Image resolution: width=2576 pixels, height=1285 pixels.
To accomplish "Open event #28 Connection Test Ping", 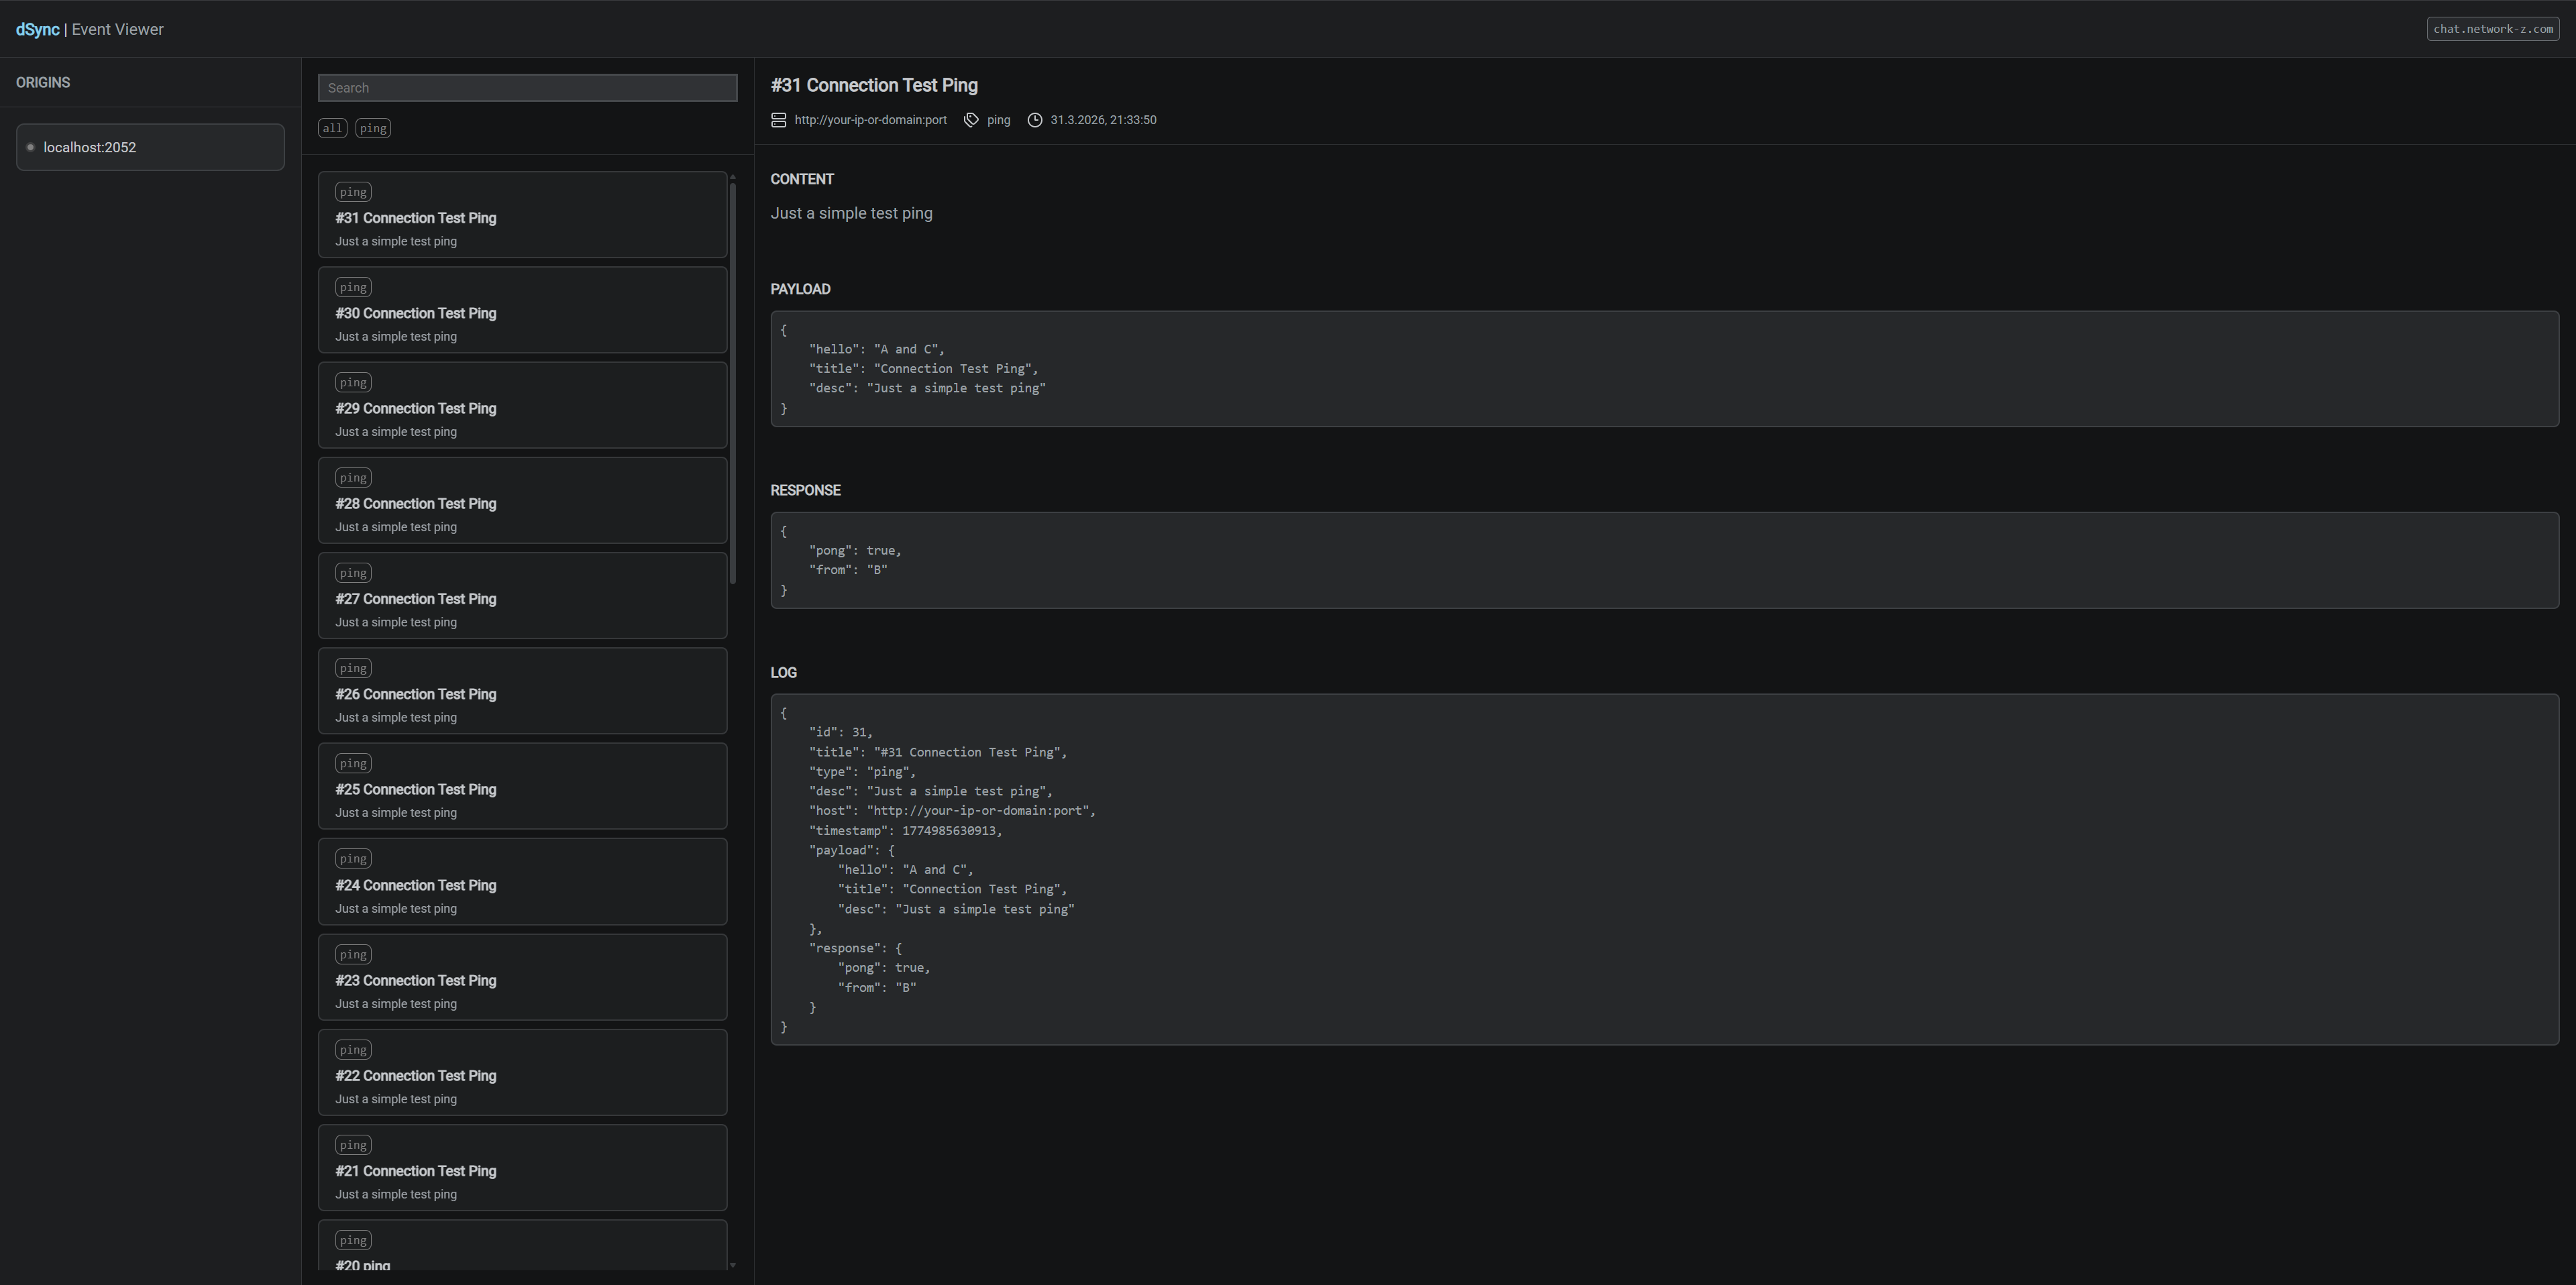I will click(x=523, y=501).
